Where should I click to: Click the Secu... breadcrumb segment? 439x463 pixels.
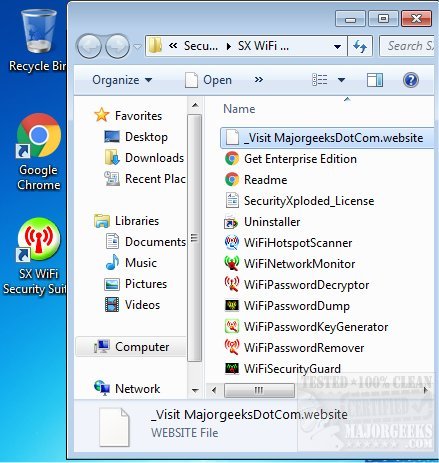[201, 46]
